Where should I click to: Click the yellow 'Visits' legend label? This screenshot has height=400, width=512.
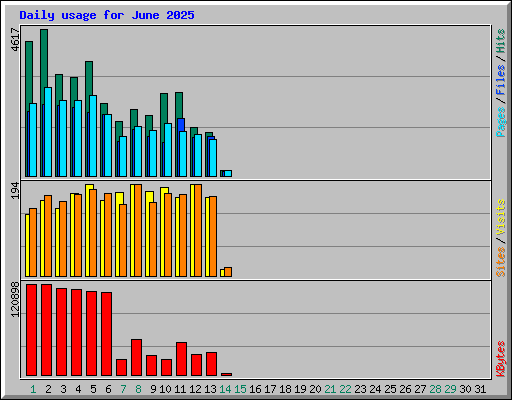pos(501,218)
